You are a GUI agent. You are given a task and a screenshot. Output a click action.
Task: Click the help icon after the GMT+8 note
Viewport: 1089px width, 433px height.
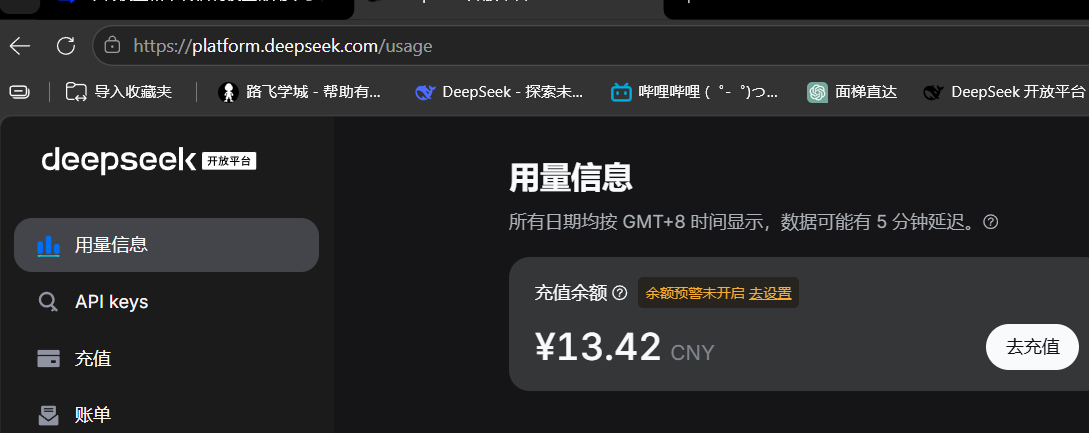[x=991, y=222]
